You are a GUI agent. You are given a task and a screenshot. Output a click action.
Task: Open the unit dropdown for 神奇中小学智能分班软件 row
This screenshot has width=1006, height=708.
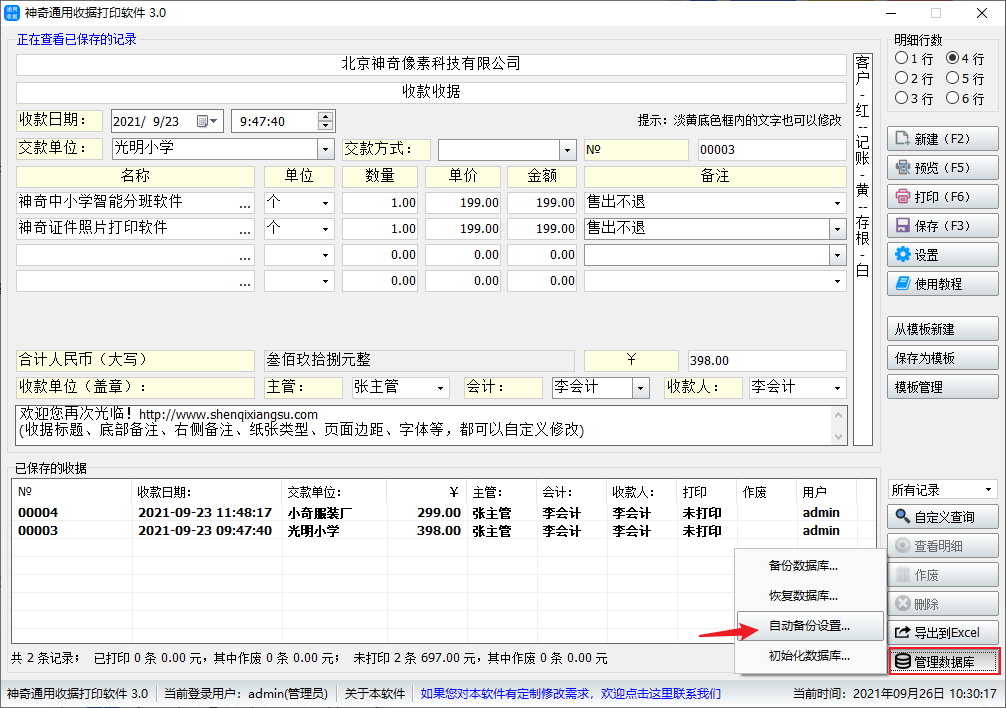(325, 203)
